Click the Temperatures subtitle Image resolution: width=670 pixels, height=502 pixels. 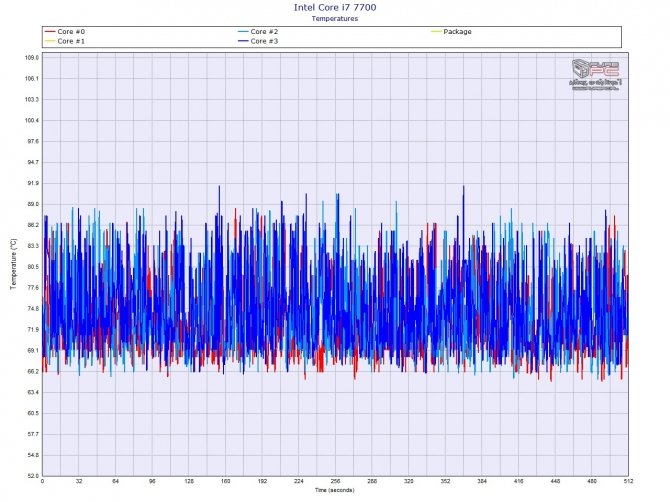pos(335,18)
